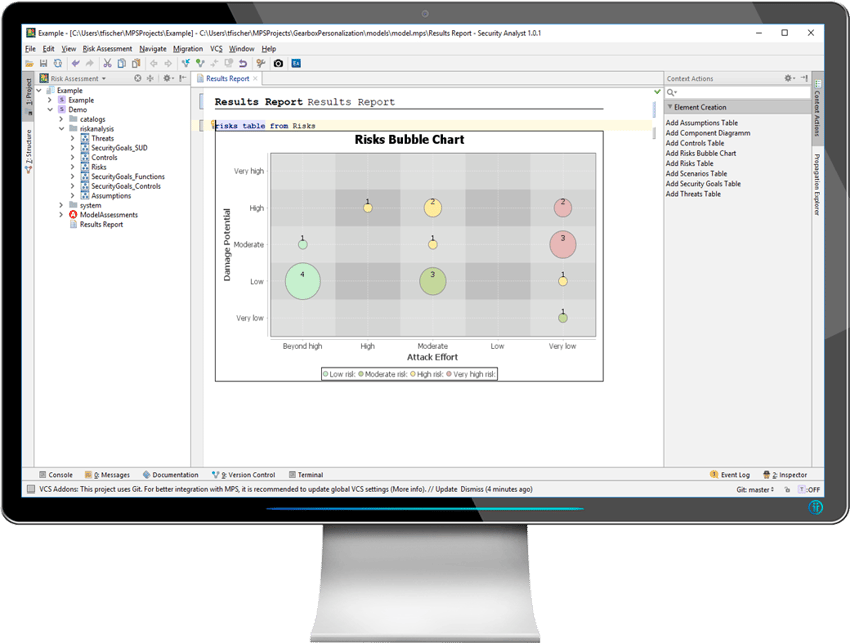The width and height of the screenshot is (850, 643).
Task: Click Add Risks Bubble Chart action
Action: (x=701, y=153)
